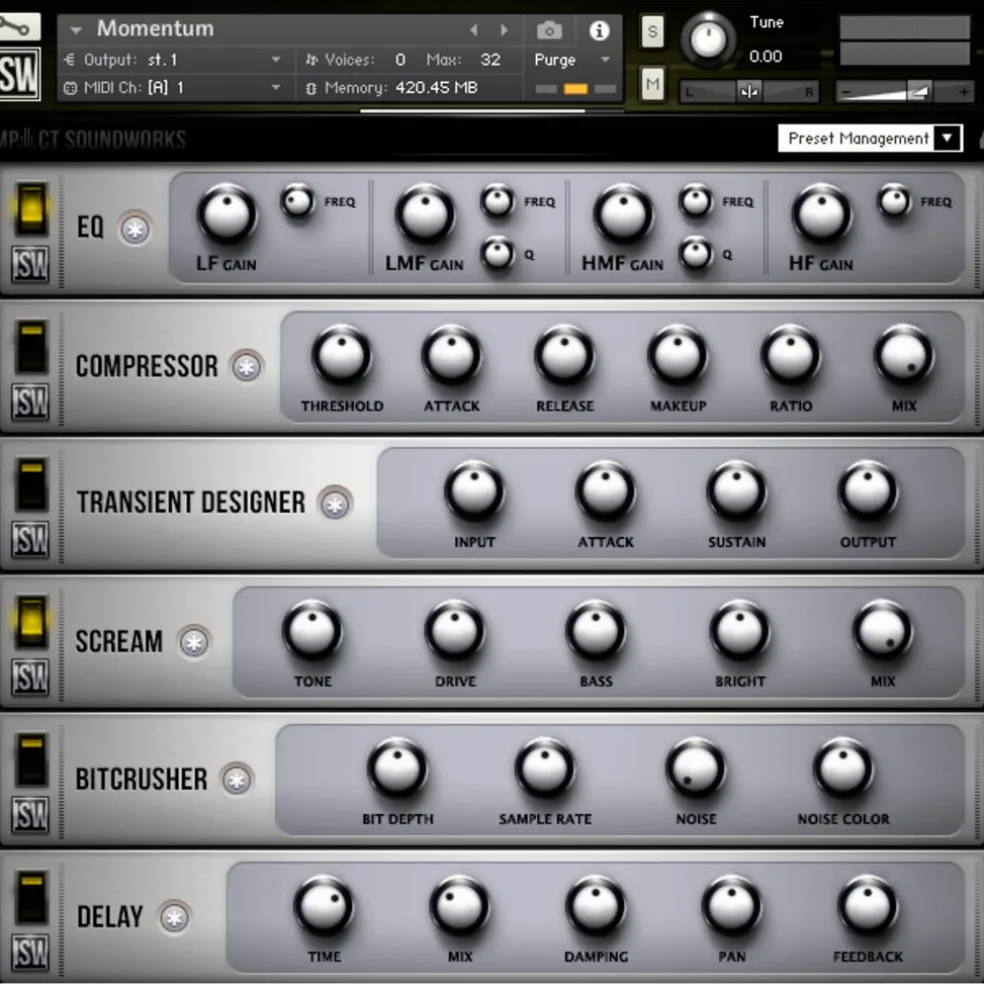Click the Bitcrusher Bit Depth knob
This screenshot has width=984, height=984.
point(397,768)
